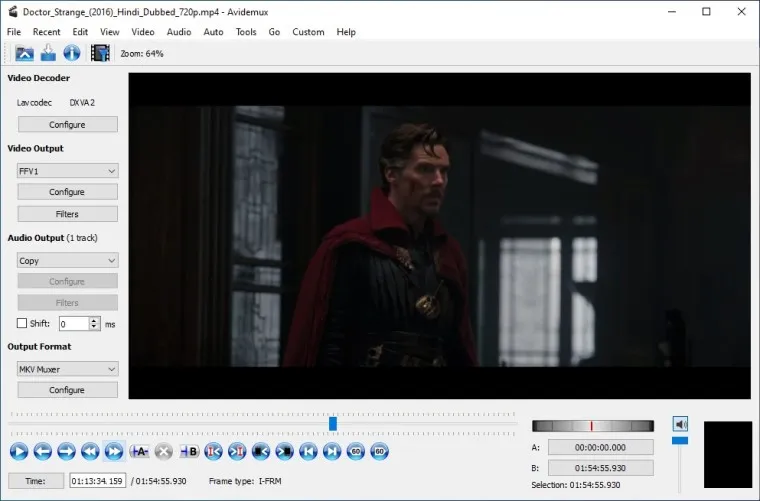Screen dimensions: 760x501
Task: Search for the next black frame
Action: (285, 452)
